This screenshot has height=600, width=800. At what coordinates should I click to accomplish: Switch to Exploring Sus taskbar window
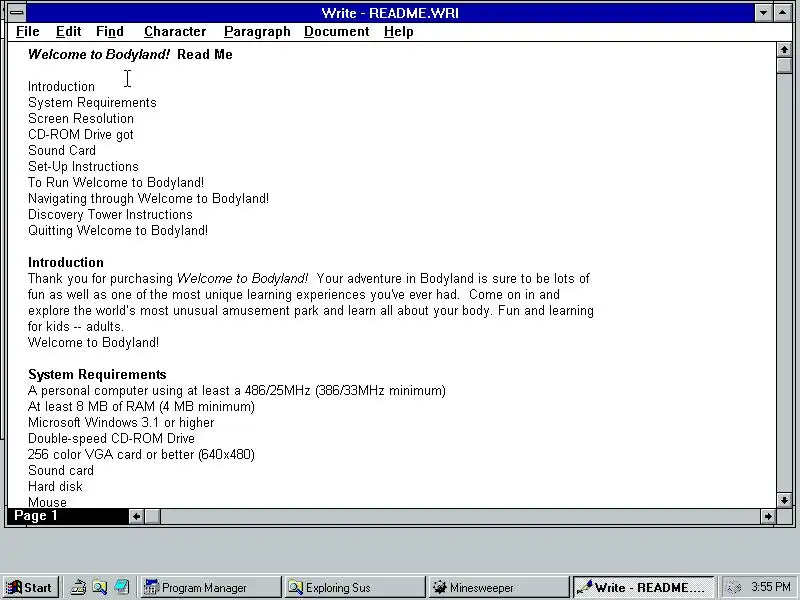354,588
